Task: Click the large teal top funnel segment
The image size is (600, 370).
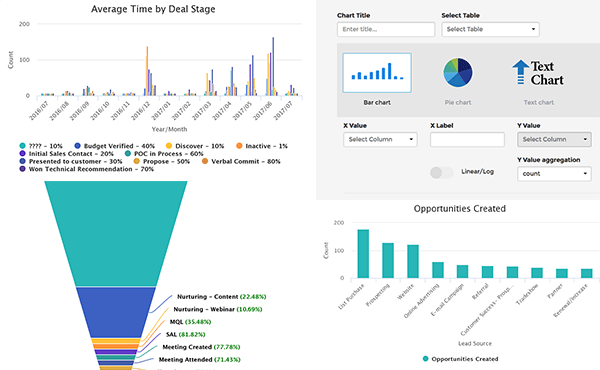Action: pyautogui.click(x=116, y=233)
